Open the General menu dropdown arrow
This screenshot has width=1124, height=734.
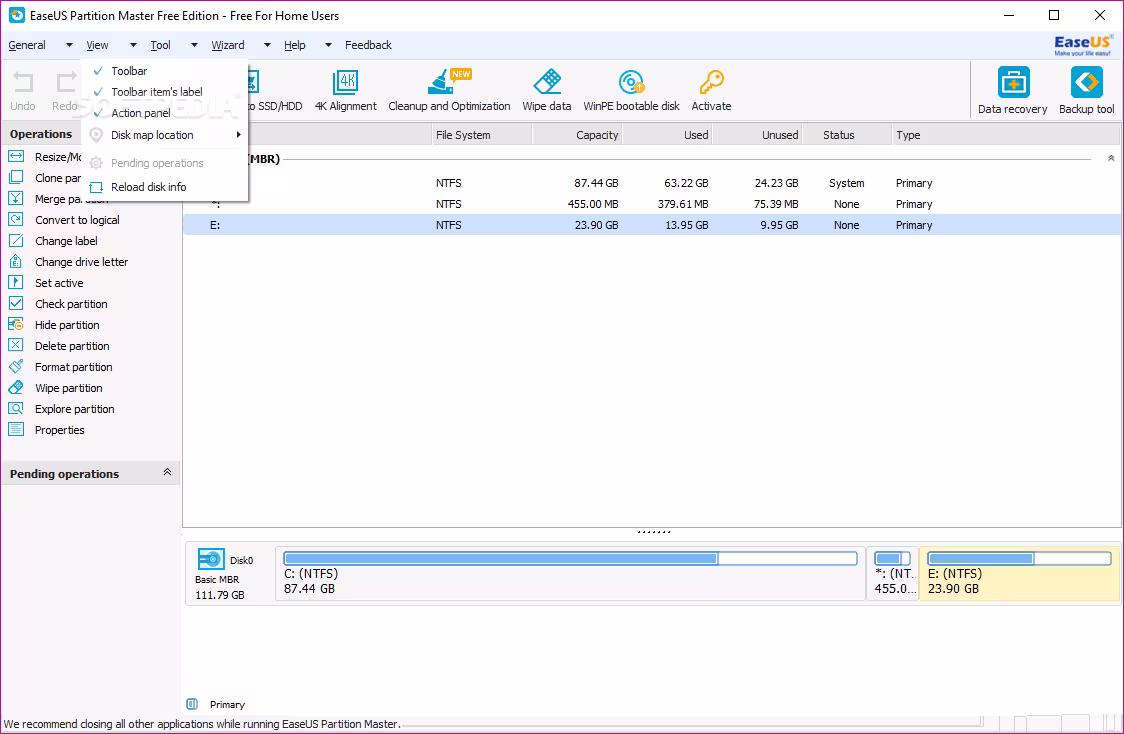coord(69,45)
